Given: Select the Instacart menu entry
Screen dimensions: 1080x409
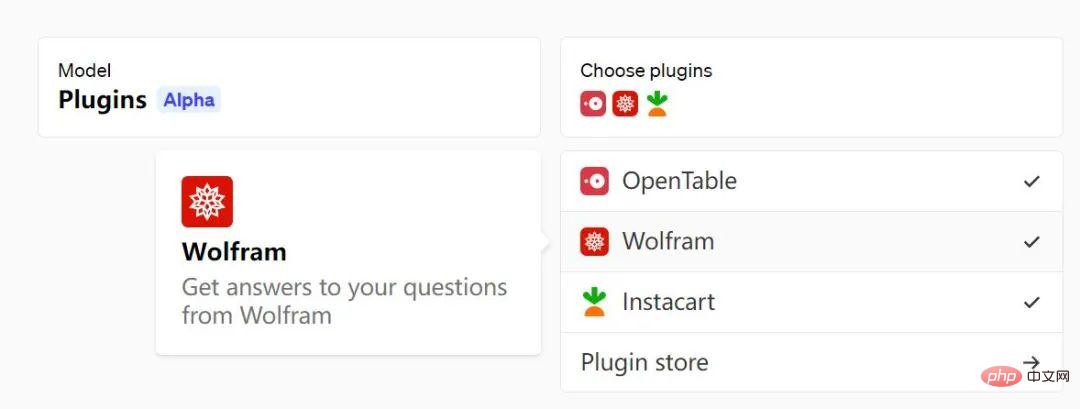Looking at the screenshot, I should tap(811, 302).
